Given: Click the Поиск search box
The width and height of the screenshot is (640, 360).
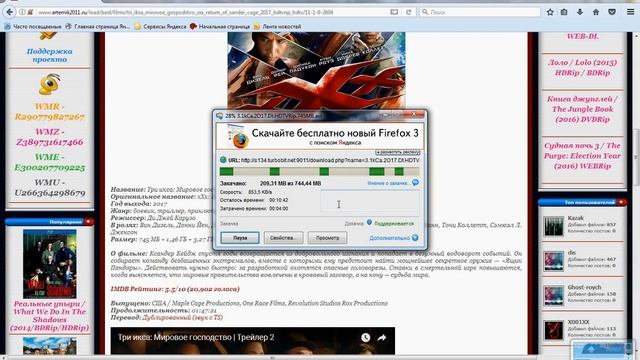Looking at the screenshot, I should pyautogui.click(x=480, y=12).
